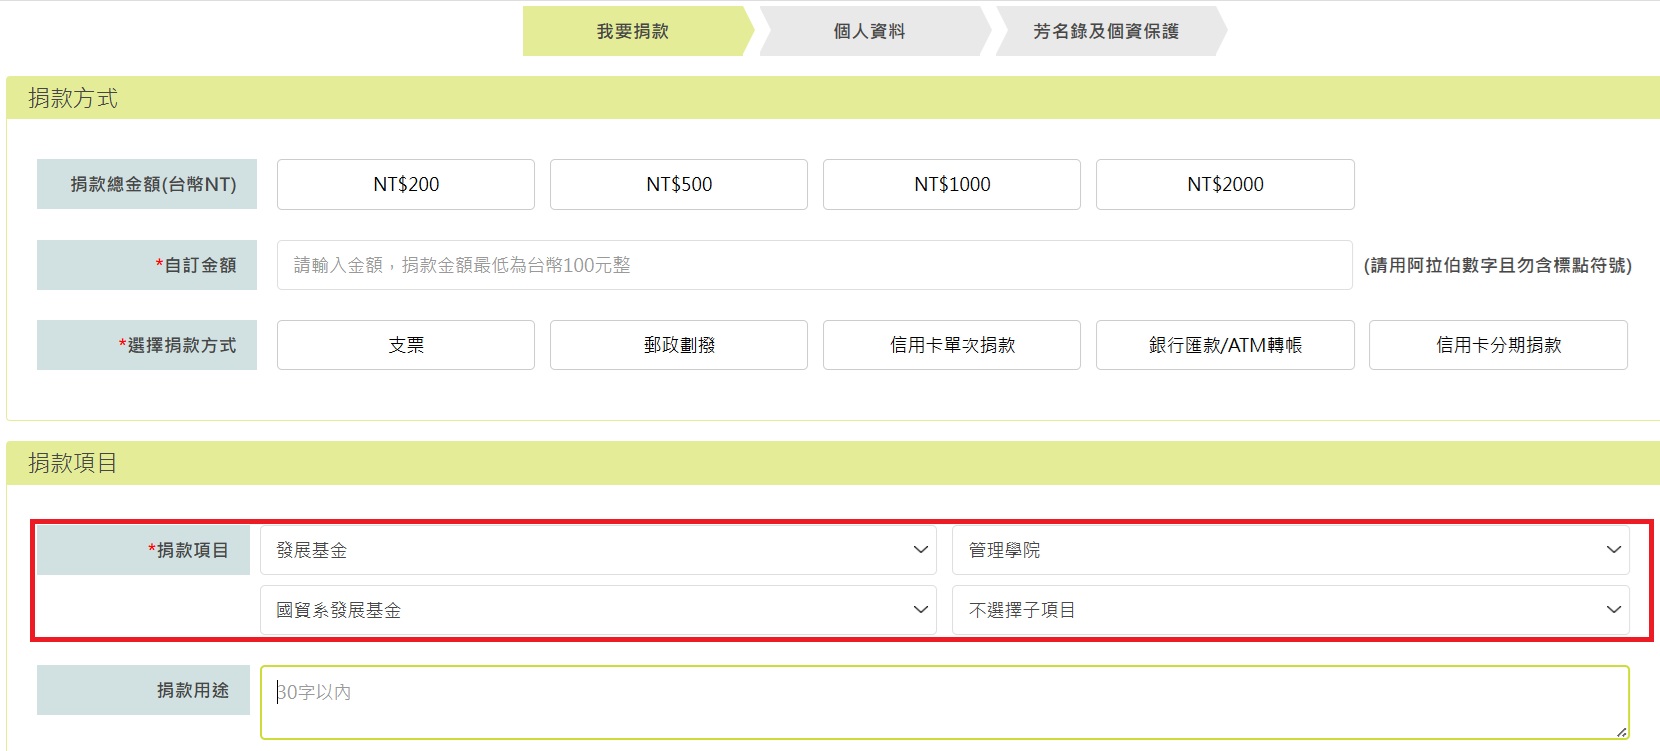The width and height of the screenshot is (1660, 751).
Task: Select 支票 as the donation method
Action: 405,345
